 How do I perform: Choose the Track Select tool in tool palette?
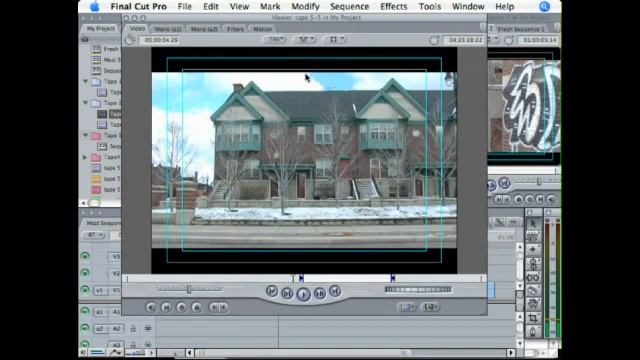pos(533,250)
